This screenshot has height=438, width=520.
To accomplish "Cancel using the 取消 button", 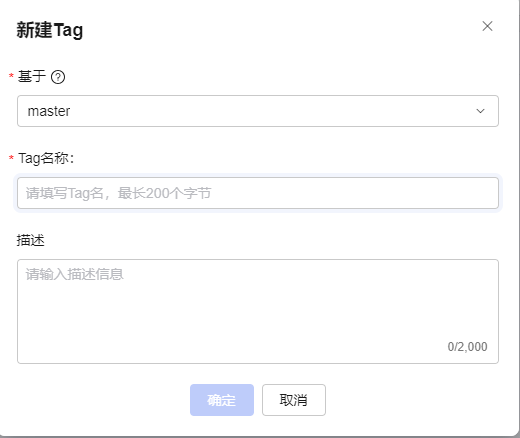I will (x=294, y=400).
